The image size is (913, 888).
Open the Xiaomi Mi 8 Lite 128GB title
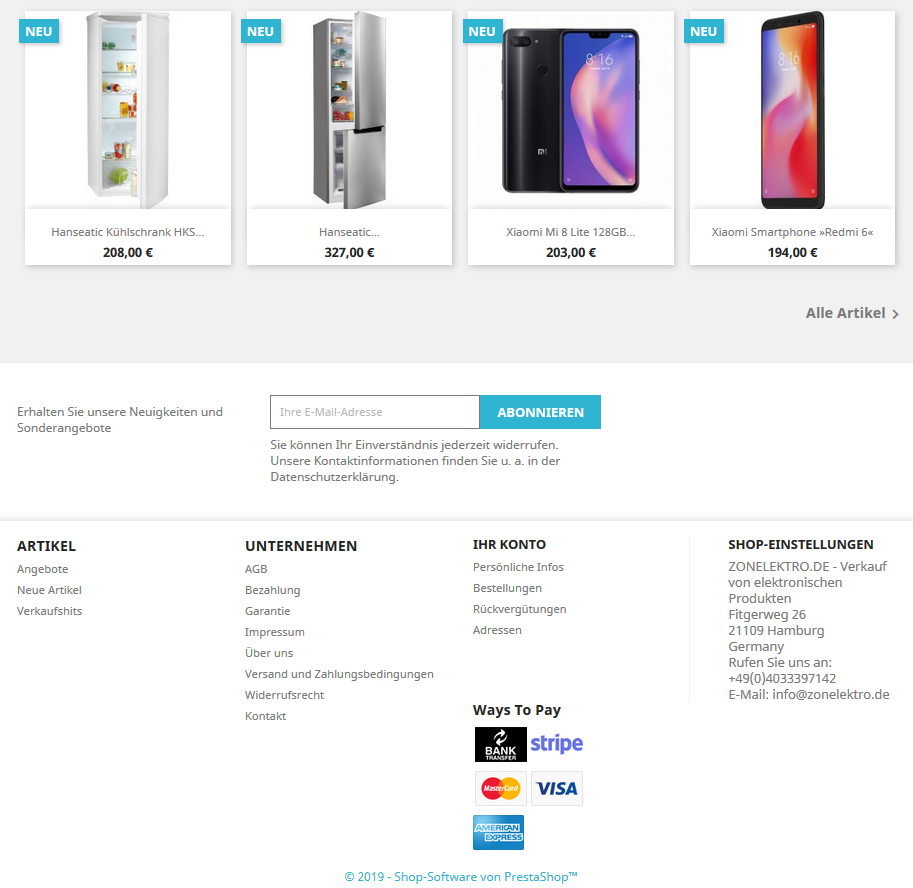[571, 232]
